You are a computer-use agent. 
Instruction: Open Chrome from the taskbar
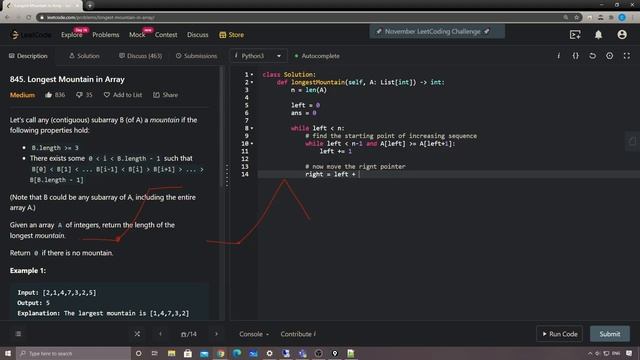click(220, 353)
